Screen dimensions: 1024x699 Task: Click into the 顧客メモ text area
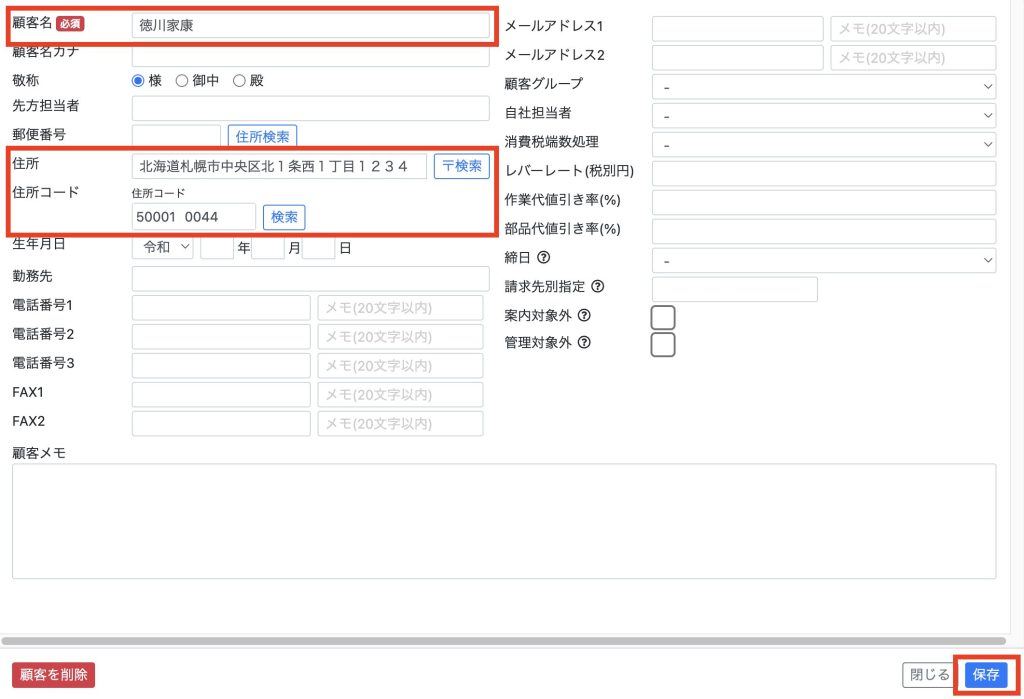click(x=503, y=520)
